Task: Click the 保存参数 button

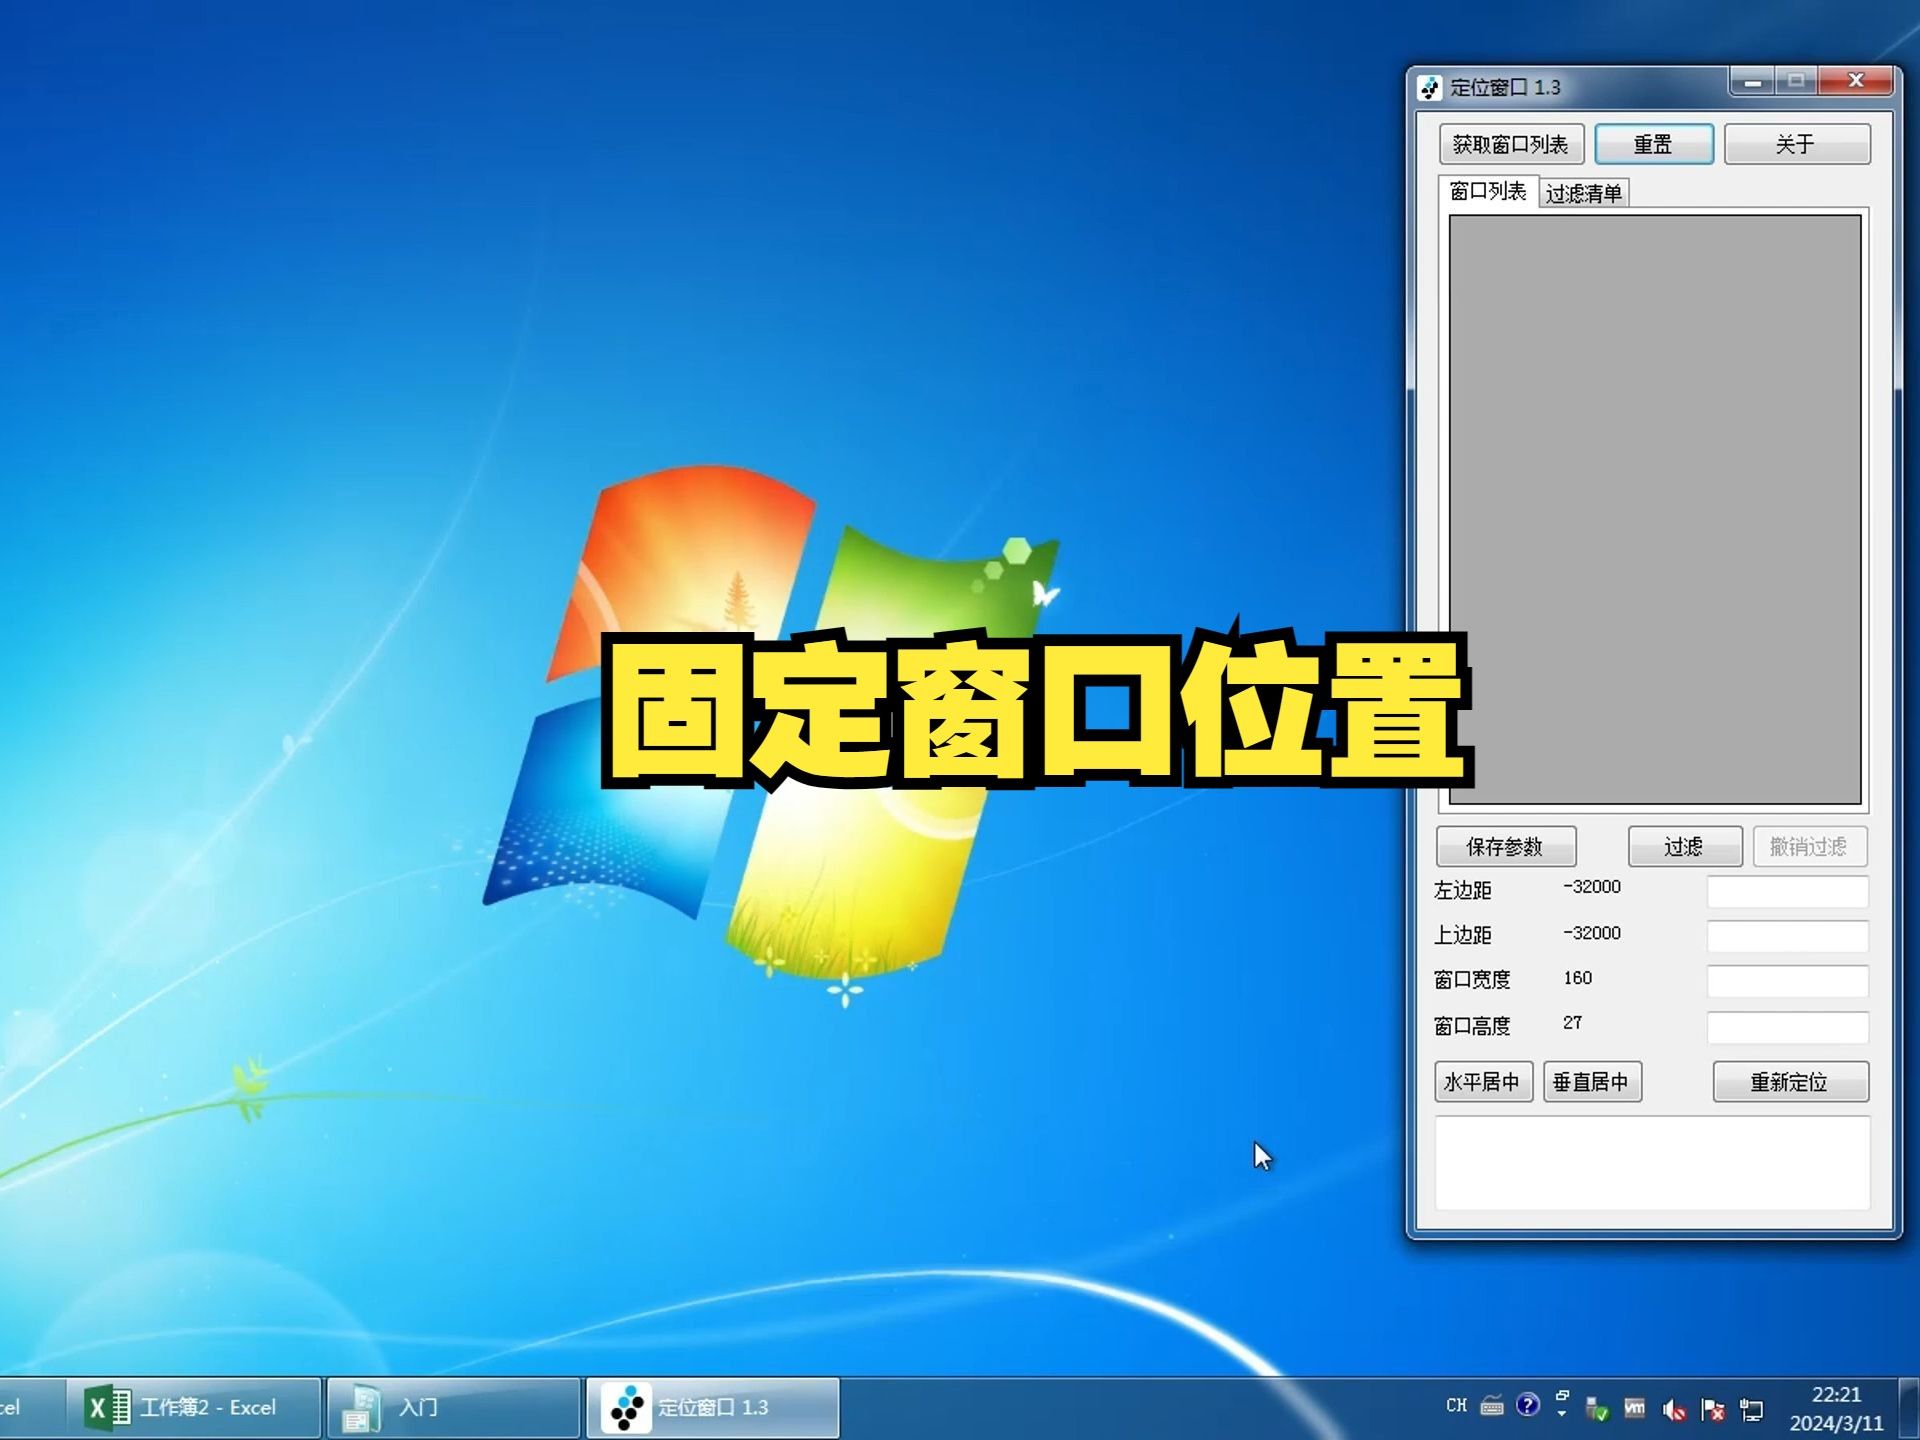Action: point(1505,847)
